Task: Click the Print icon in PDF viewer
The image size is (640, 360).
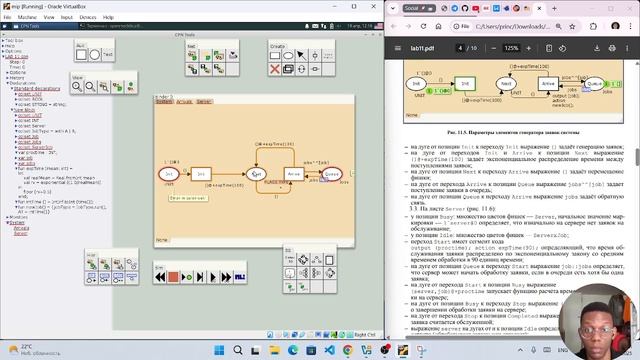Action: (x=612, y=48)
